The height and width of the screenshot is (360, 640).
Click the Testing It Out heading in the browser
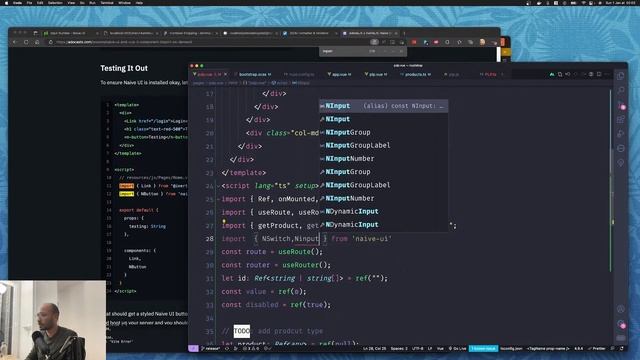[x=124, y=68]
